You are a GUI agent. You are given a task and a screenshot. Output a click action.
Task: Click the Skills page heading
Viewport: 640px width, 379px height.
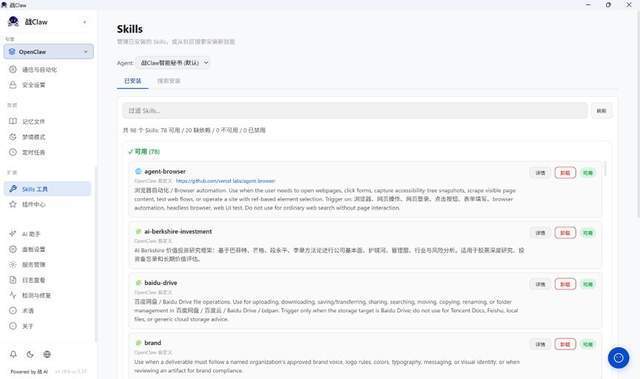point(130,29)
